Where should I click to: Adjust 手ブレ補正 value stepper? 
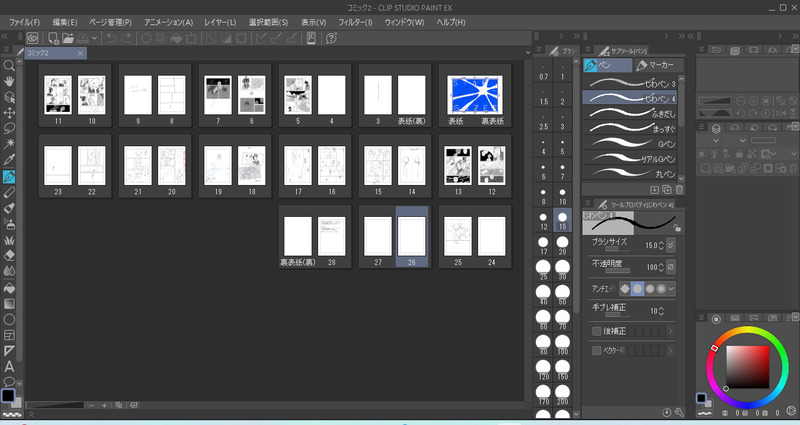661,311
